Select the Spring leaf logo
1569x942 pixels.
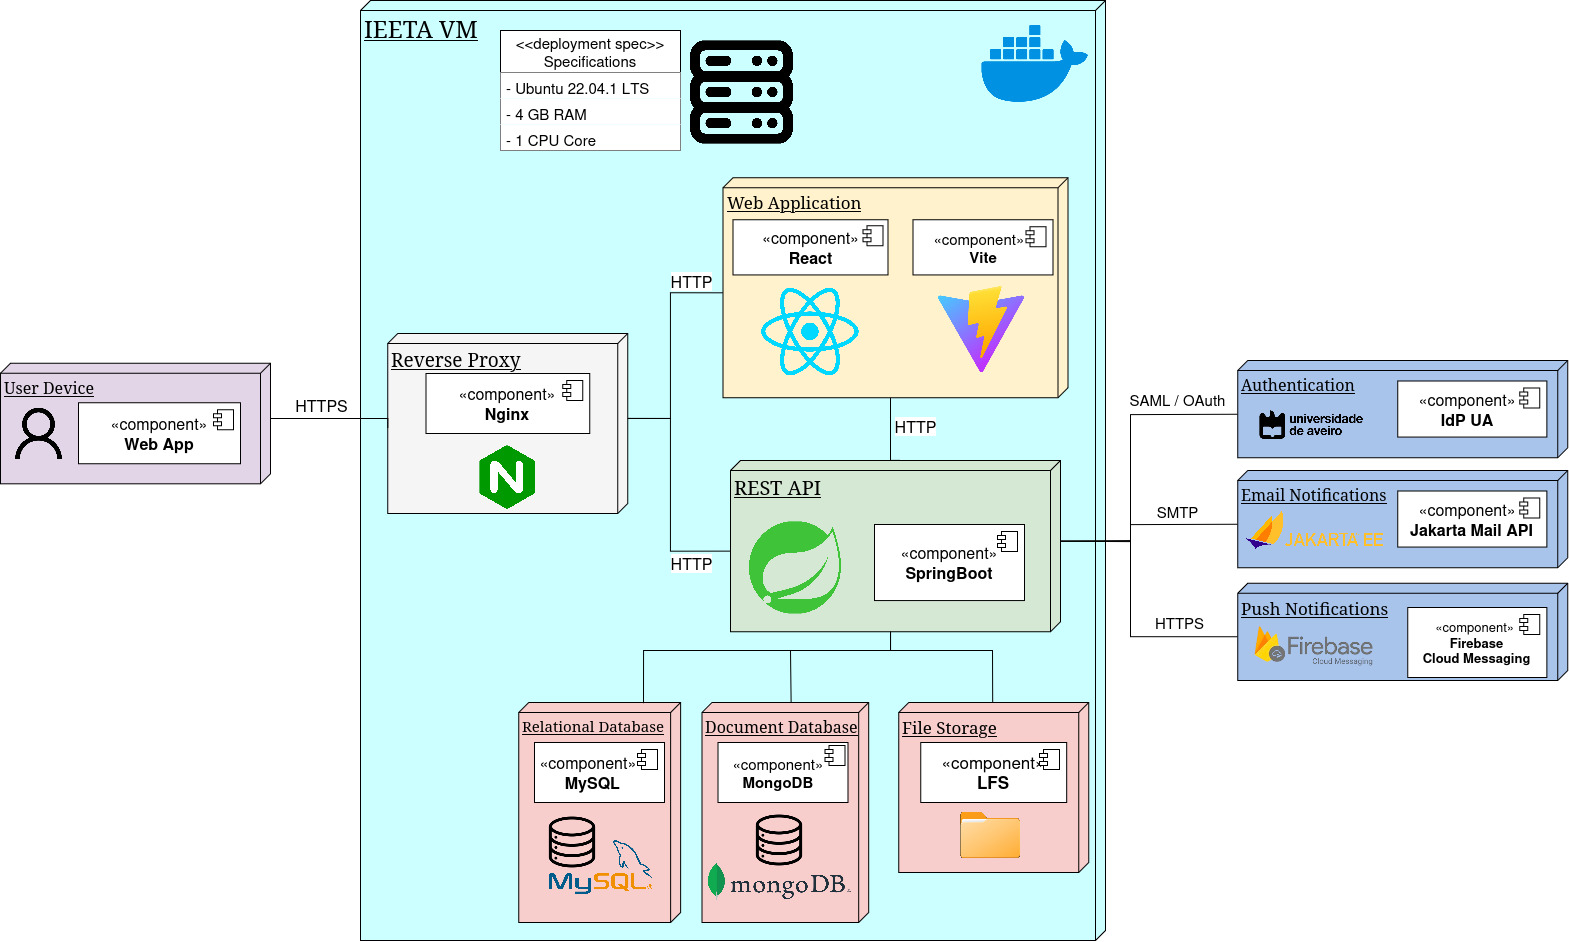[x=795, y=567]
